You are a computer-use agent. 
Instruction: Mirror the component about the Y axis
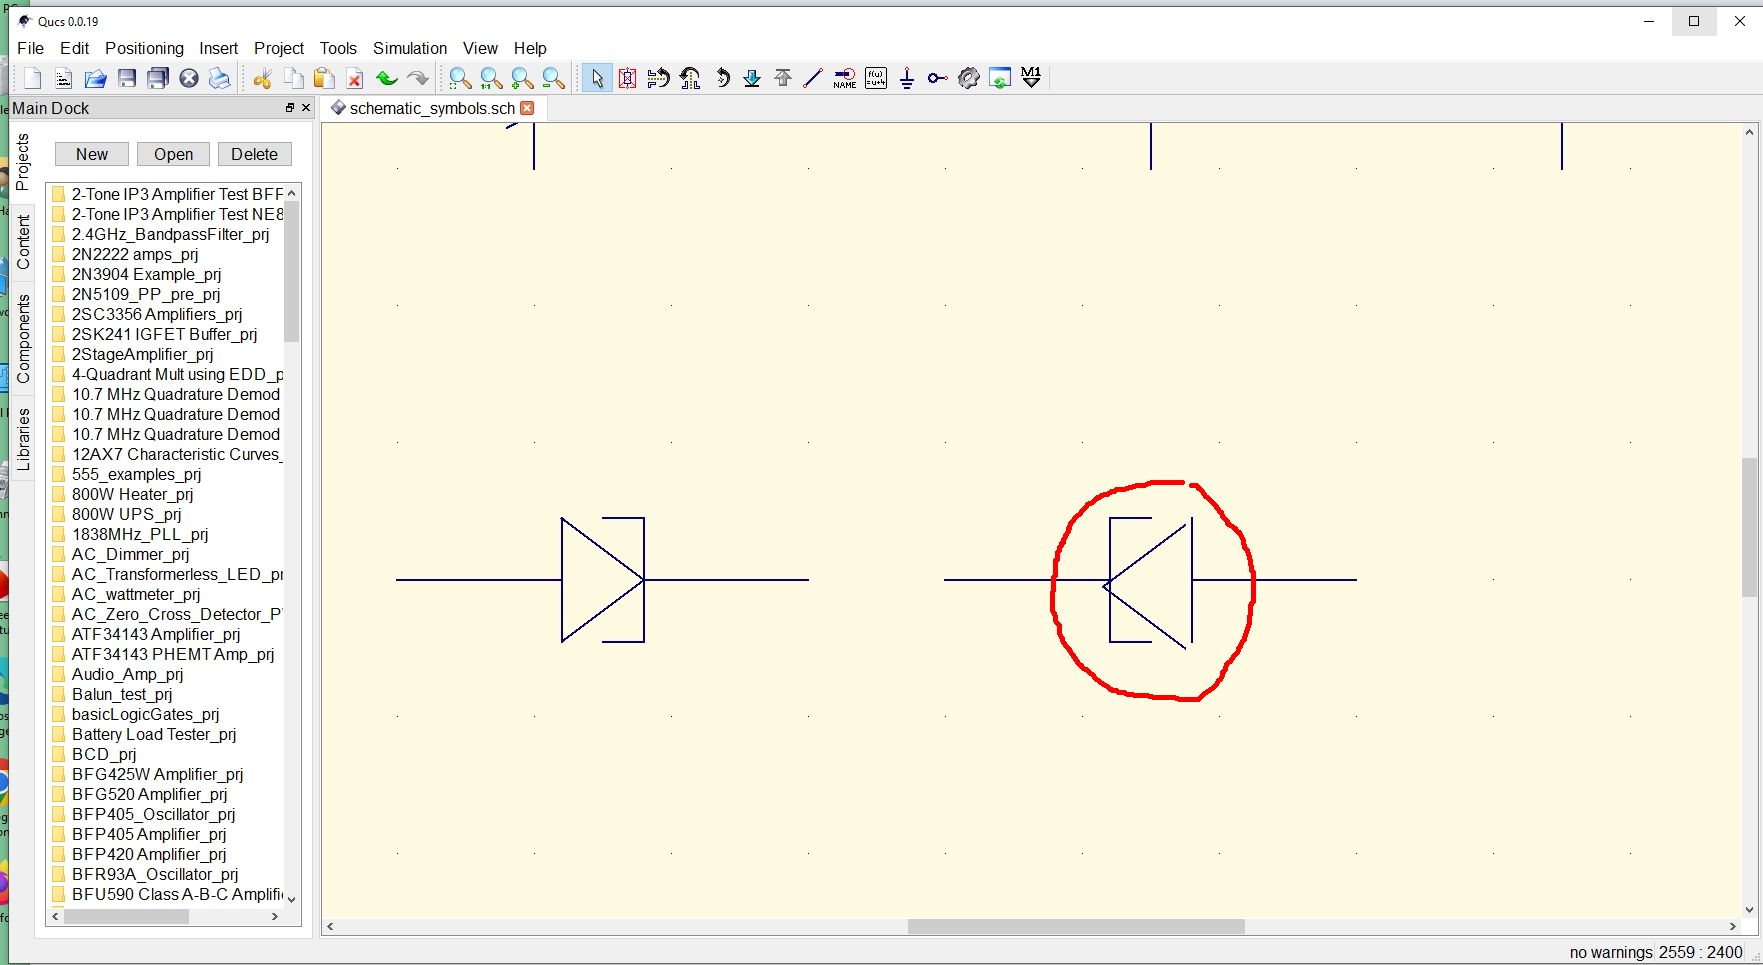(x=690, y=78)
